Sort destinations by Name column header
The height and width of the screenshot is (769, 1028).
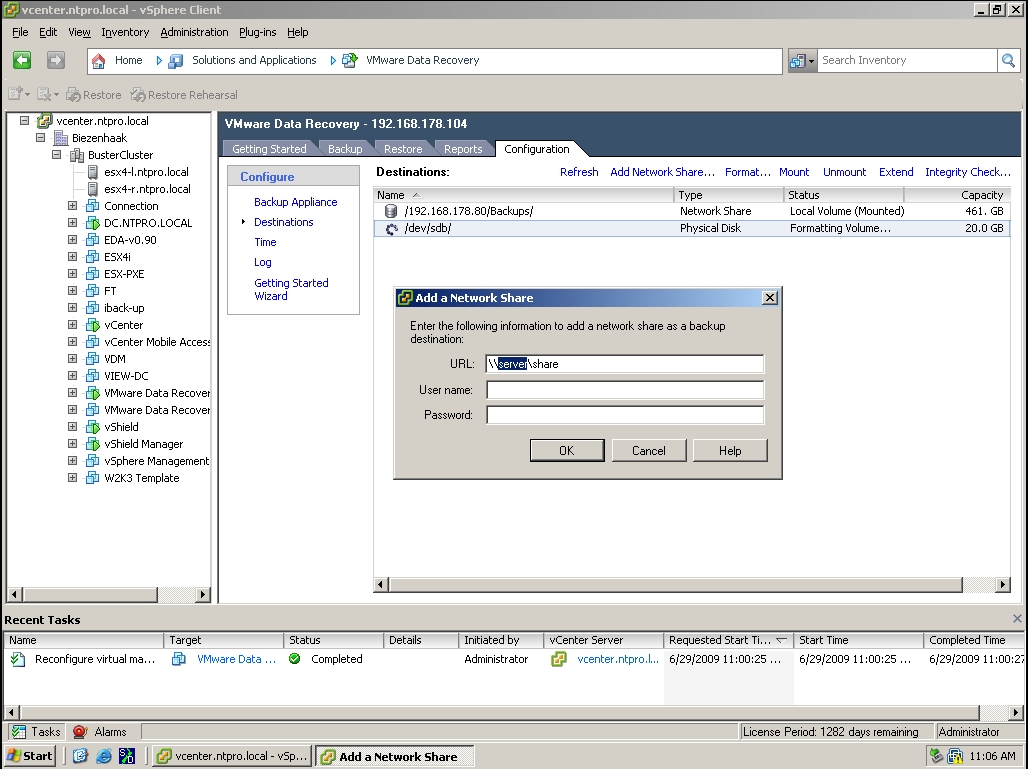point(523,195)
